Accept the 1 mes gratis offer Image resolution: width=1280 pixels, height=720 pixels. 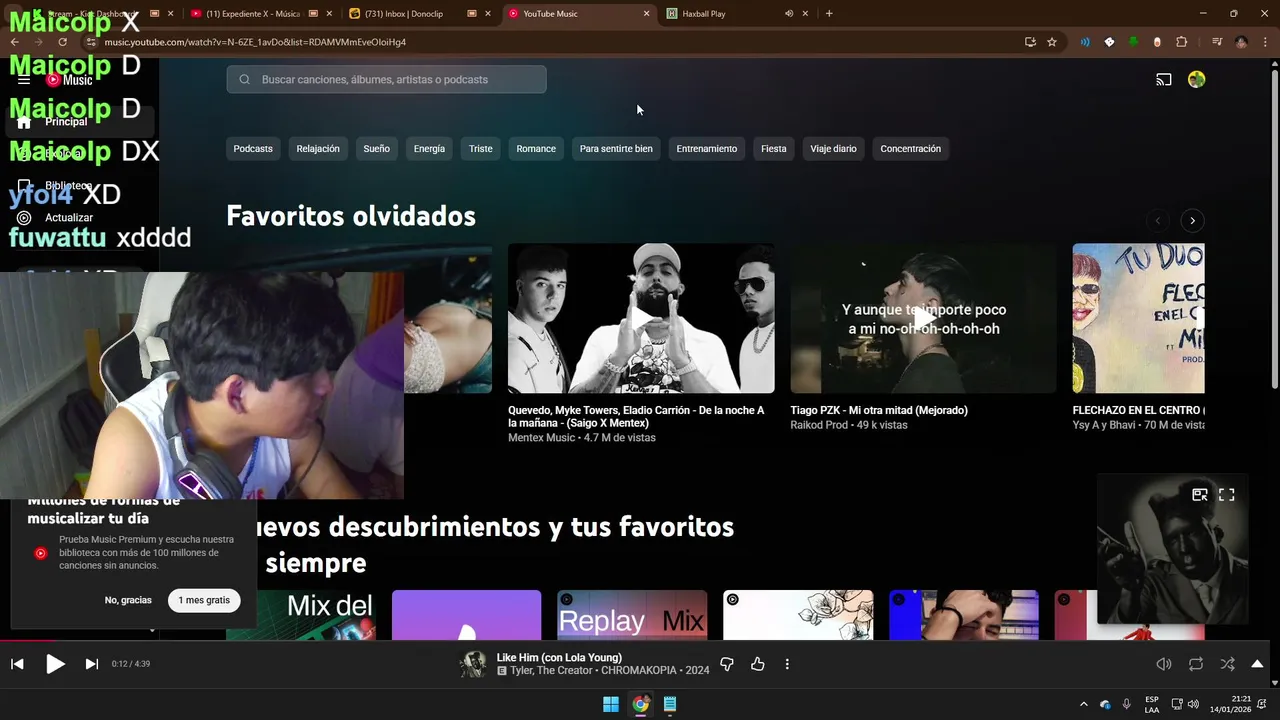[204, 600]
